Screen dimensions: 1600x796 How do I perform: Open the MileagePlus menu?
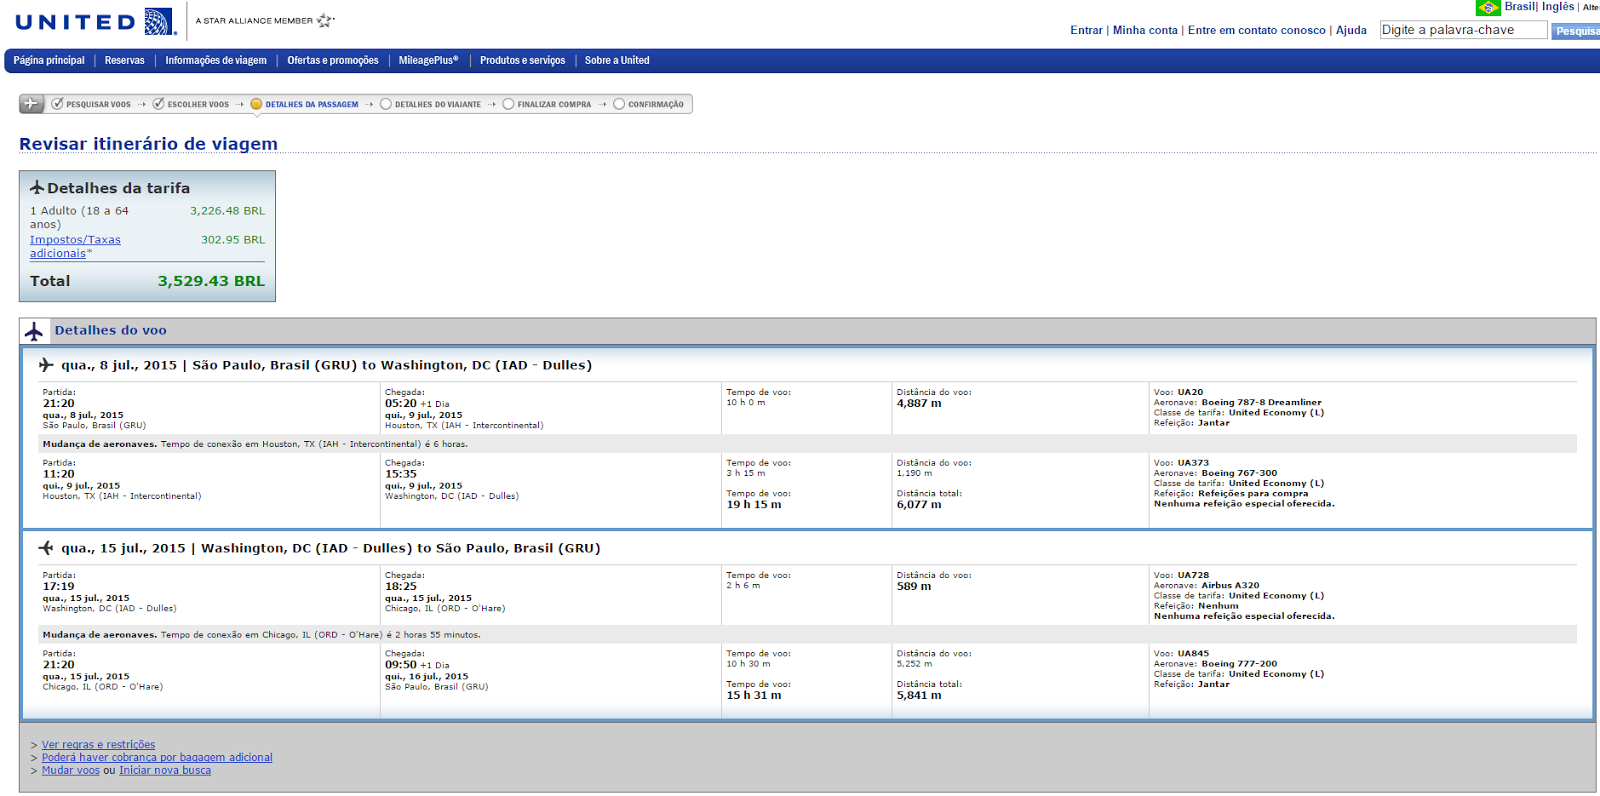(429, 61)
